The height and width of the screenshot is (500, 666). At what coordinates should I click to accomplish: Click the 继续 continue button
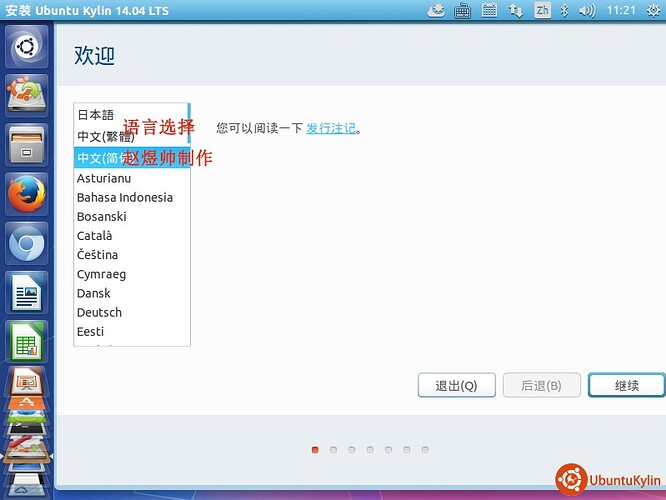pos(627,385)
